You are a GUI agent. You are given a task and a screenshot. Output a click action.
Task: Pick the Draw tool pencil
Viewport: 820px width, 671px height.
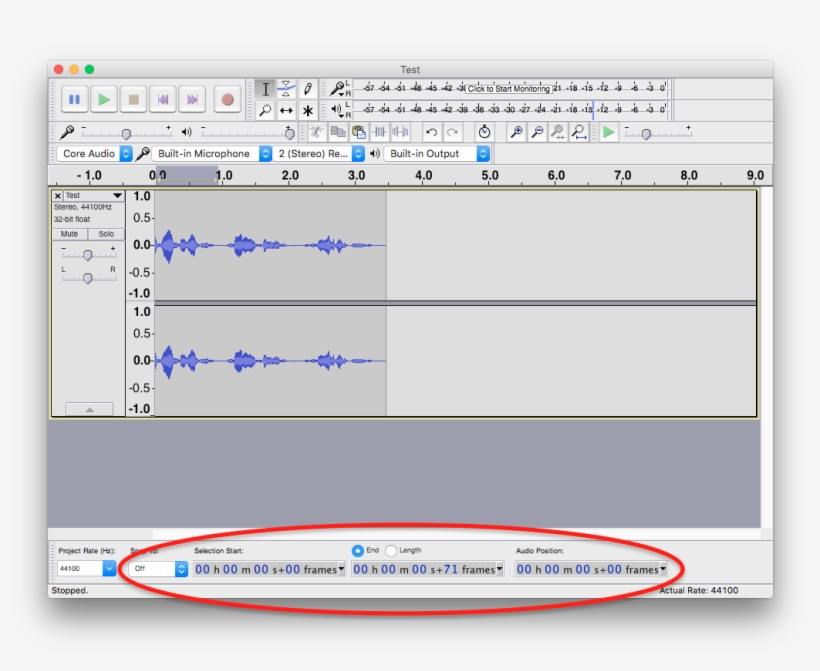tap(307, 89)
